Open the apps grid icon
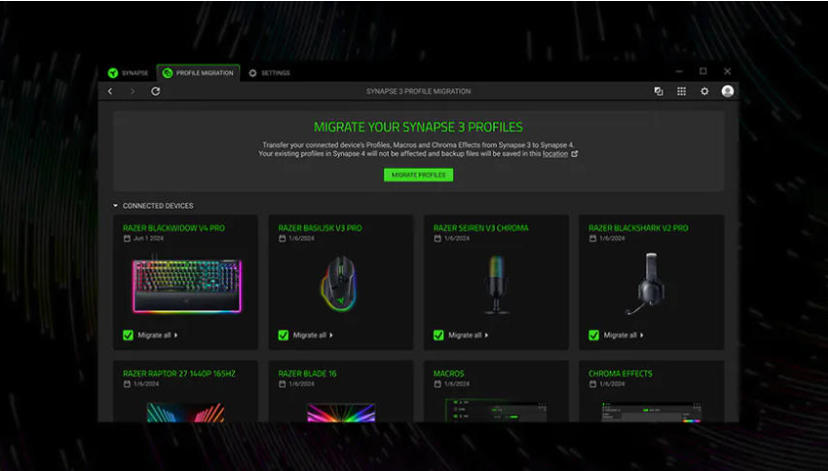 click(681, 91)
